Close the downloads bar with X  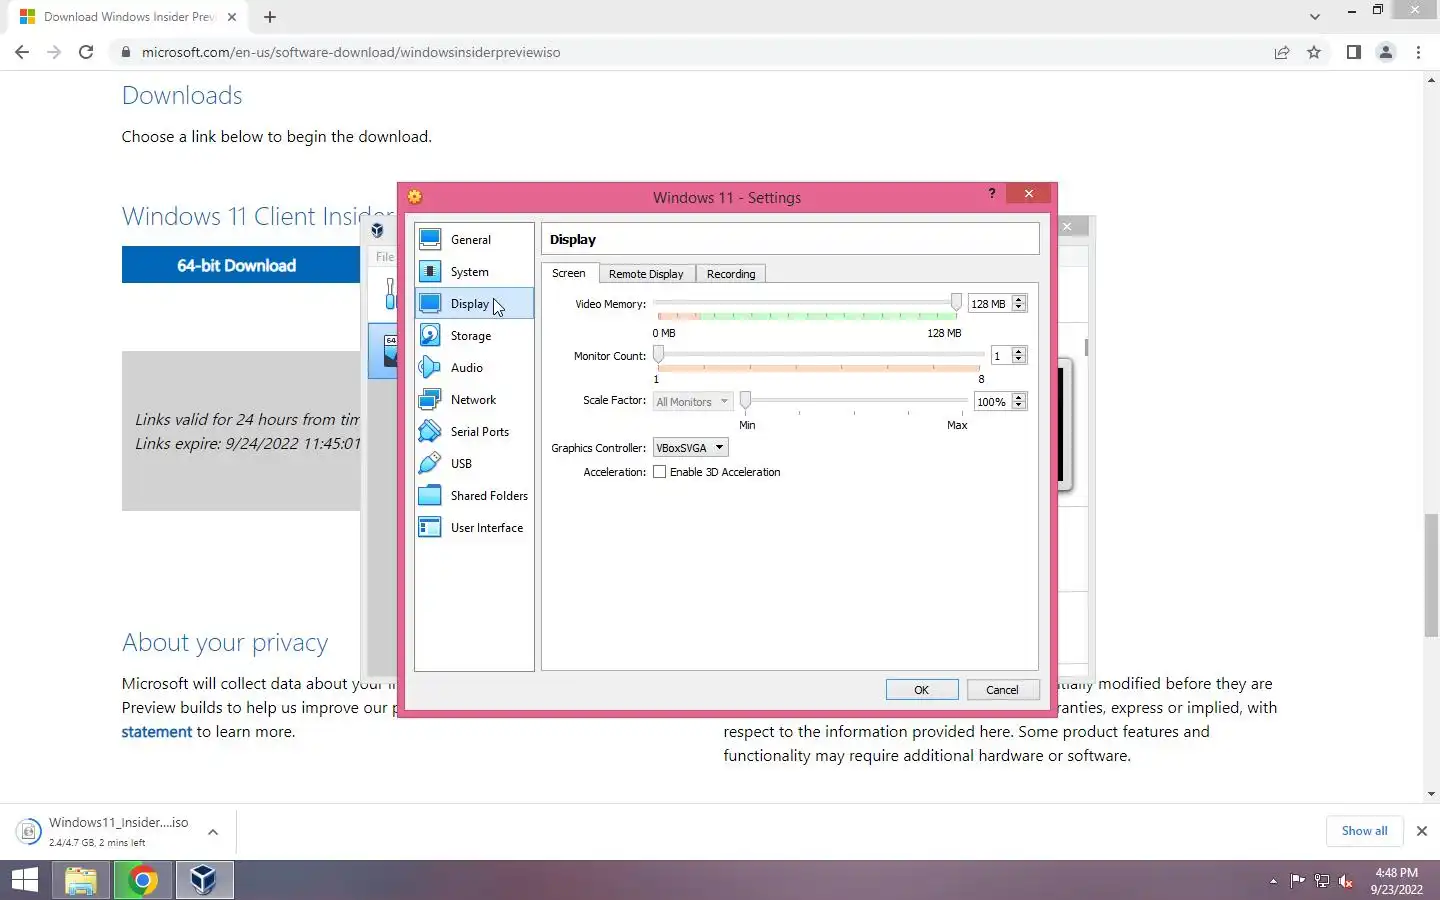point(1422,831)
